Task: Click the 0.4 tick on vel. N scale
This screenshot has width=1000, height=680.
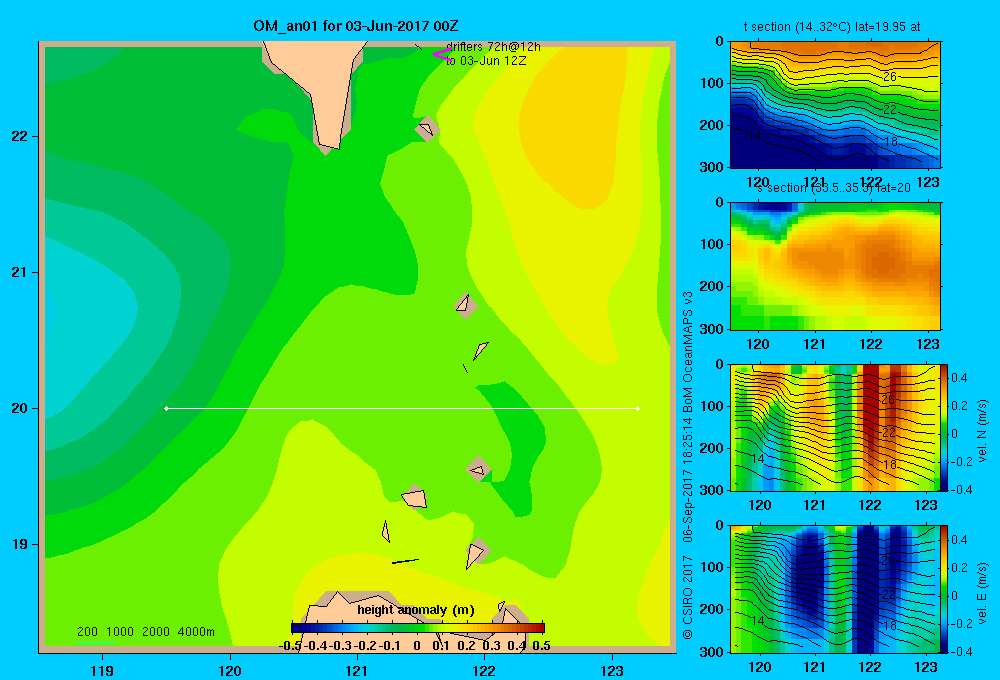Action: pos(959,378)
